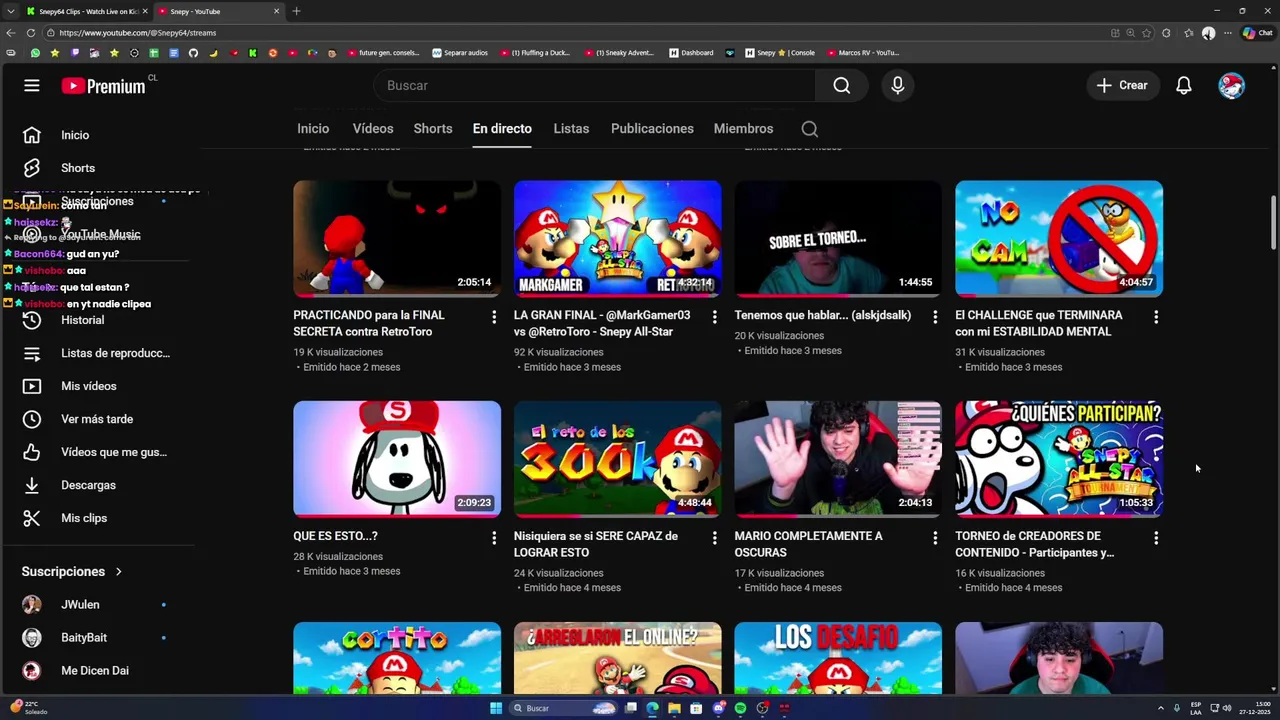Open options for MARIO COMPLETAMENTE A OSCURAS video
The height and width of the screenshot is (720, 1280).
935,538
